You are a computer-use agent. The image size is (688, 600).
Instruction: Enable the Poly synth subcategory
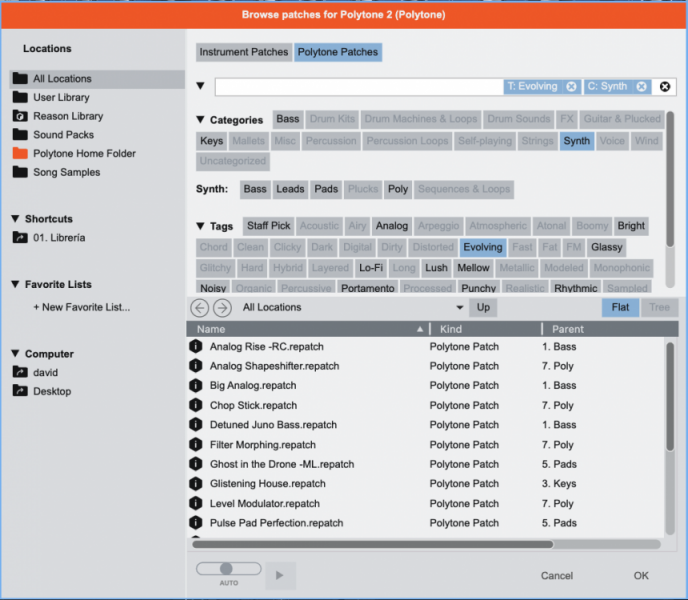[398, 189]
